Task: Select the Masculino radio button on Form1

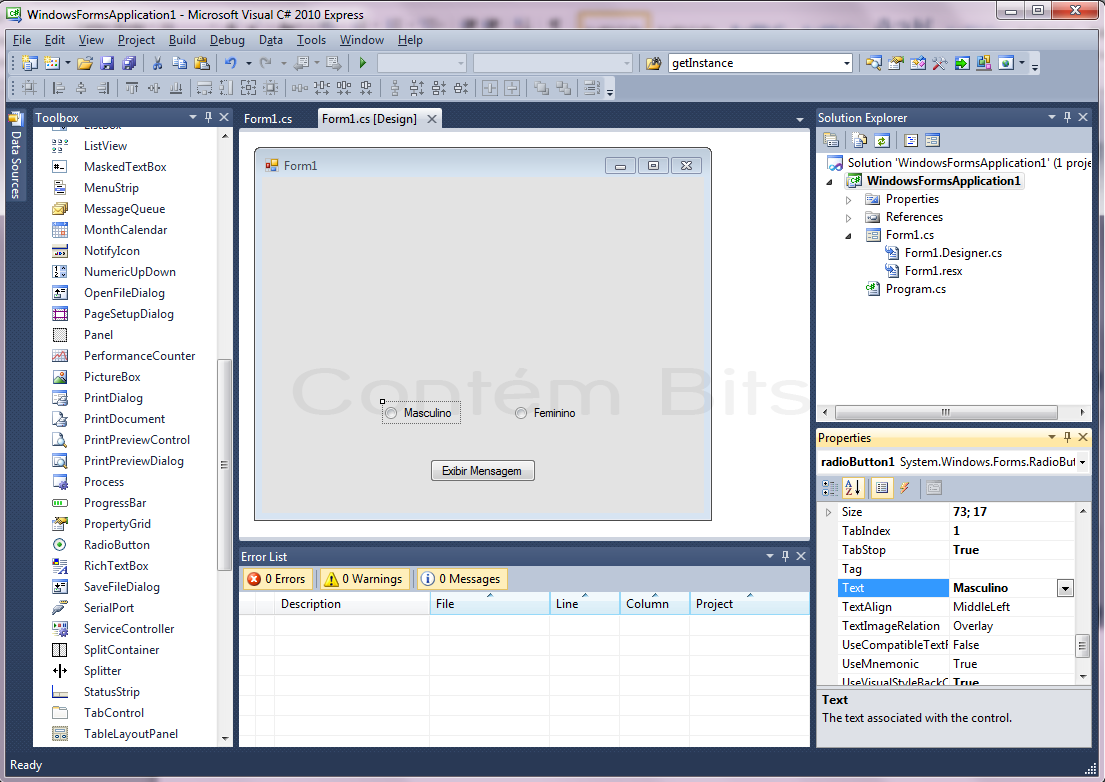Action: (421, 413)
